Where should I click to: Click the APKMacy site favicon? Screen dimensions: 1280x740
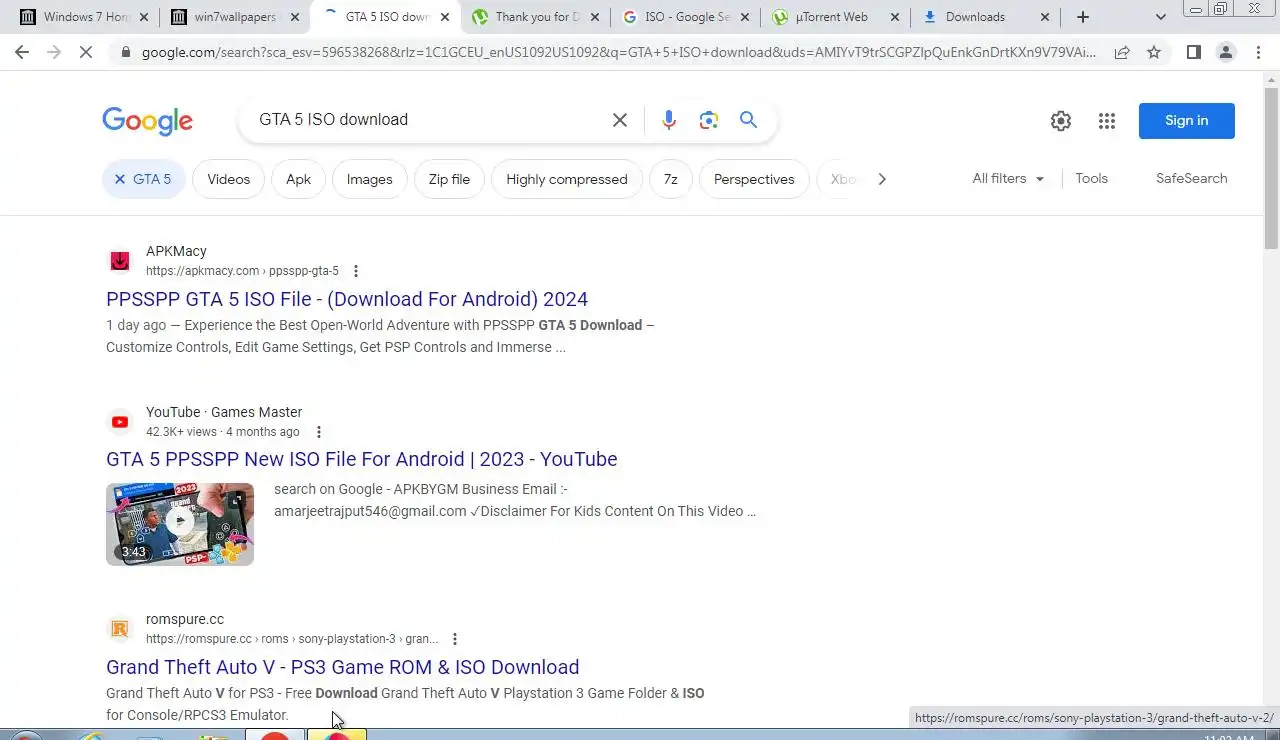pyautogui.click(x=120, y=261)
